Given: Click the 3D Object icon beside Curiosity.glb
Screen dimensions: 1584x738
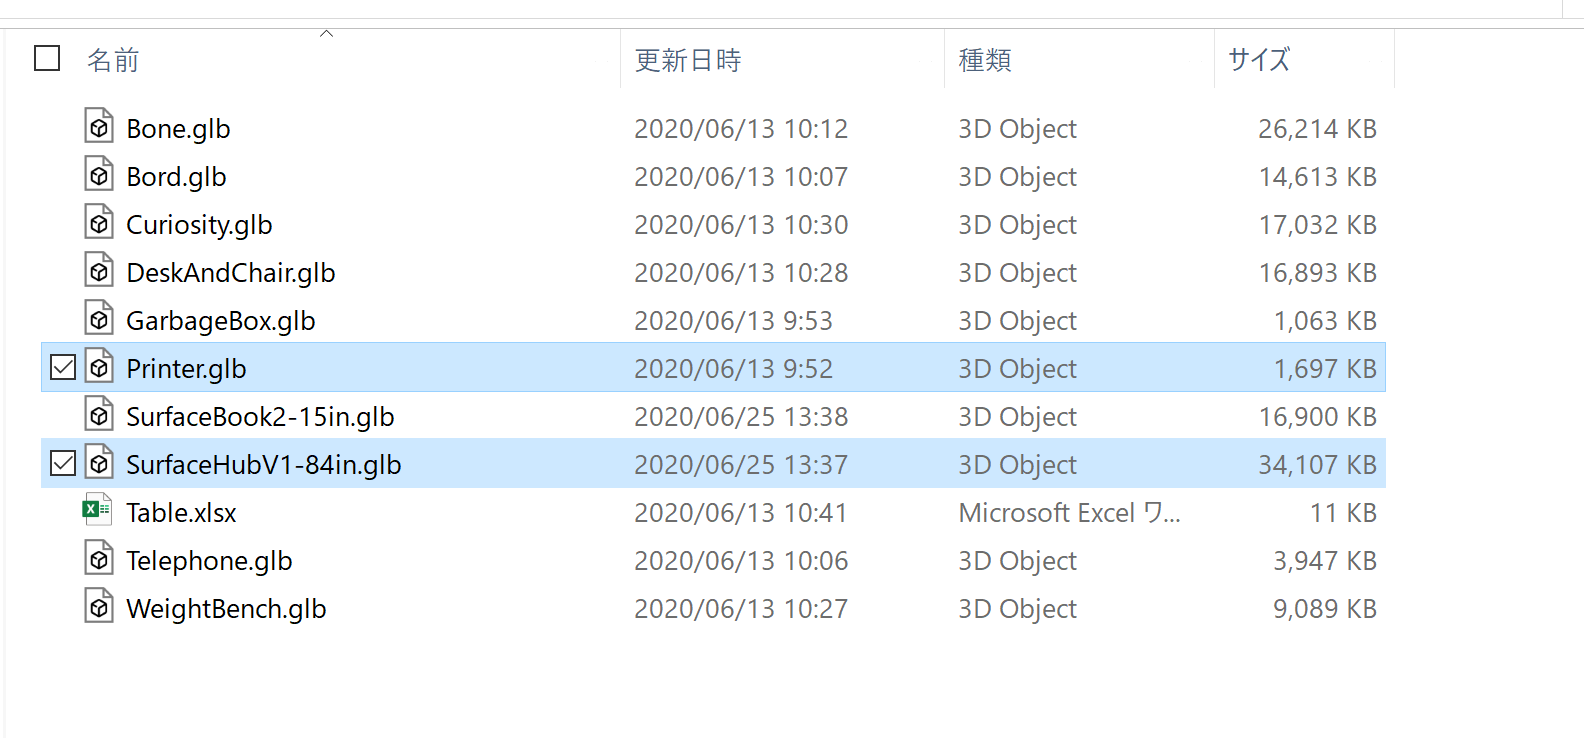Looking at the screenshot, I should tap(99, 223).
